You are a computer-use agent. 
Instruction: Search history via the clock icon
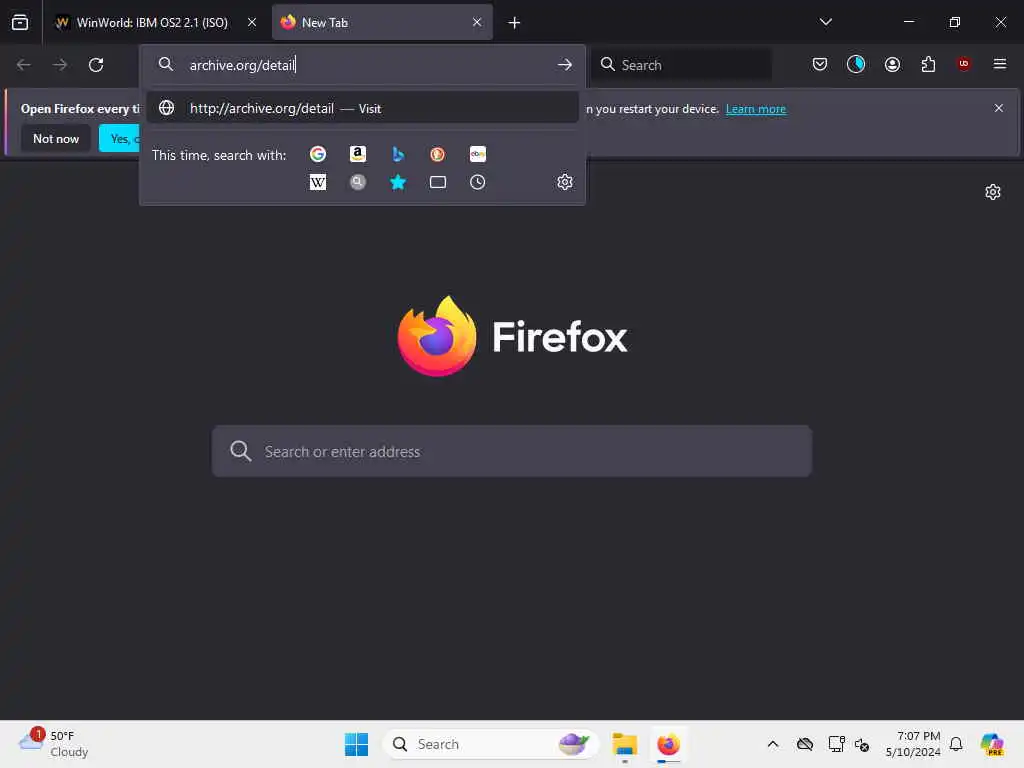click(x=477, y=182)
